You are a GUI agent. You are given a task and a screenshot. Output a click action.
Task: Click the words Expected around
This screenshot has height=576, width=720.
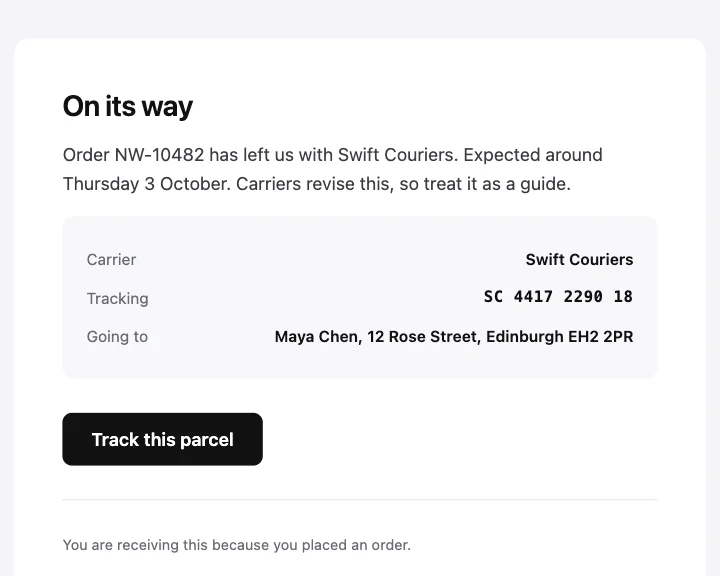coord(533,155)
